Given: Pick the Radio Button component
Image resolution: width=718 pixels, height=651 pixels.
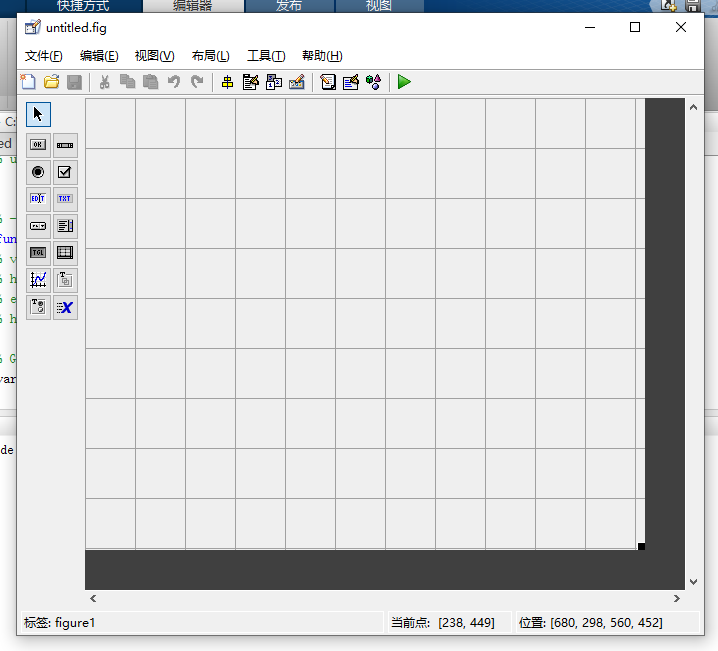Looking at the screenshot, I should 38,172.
